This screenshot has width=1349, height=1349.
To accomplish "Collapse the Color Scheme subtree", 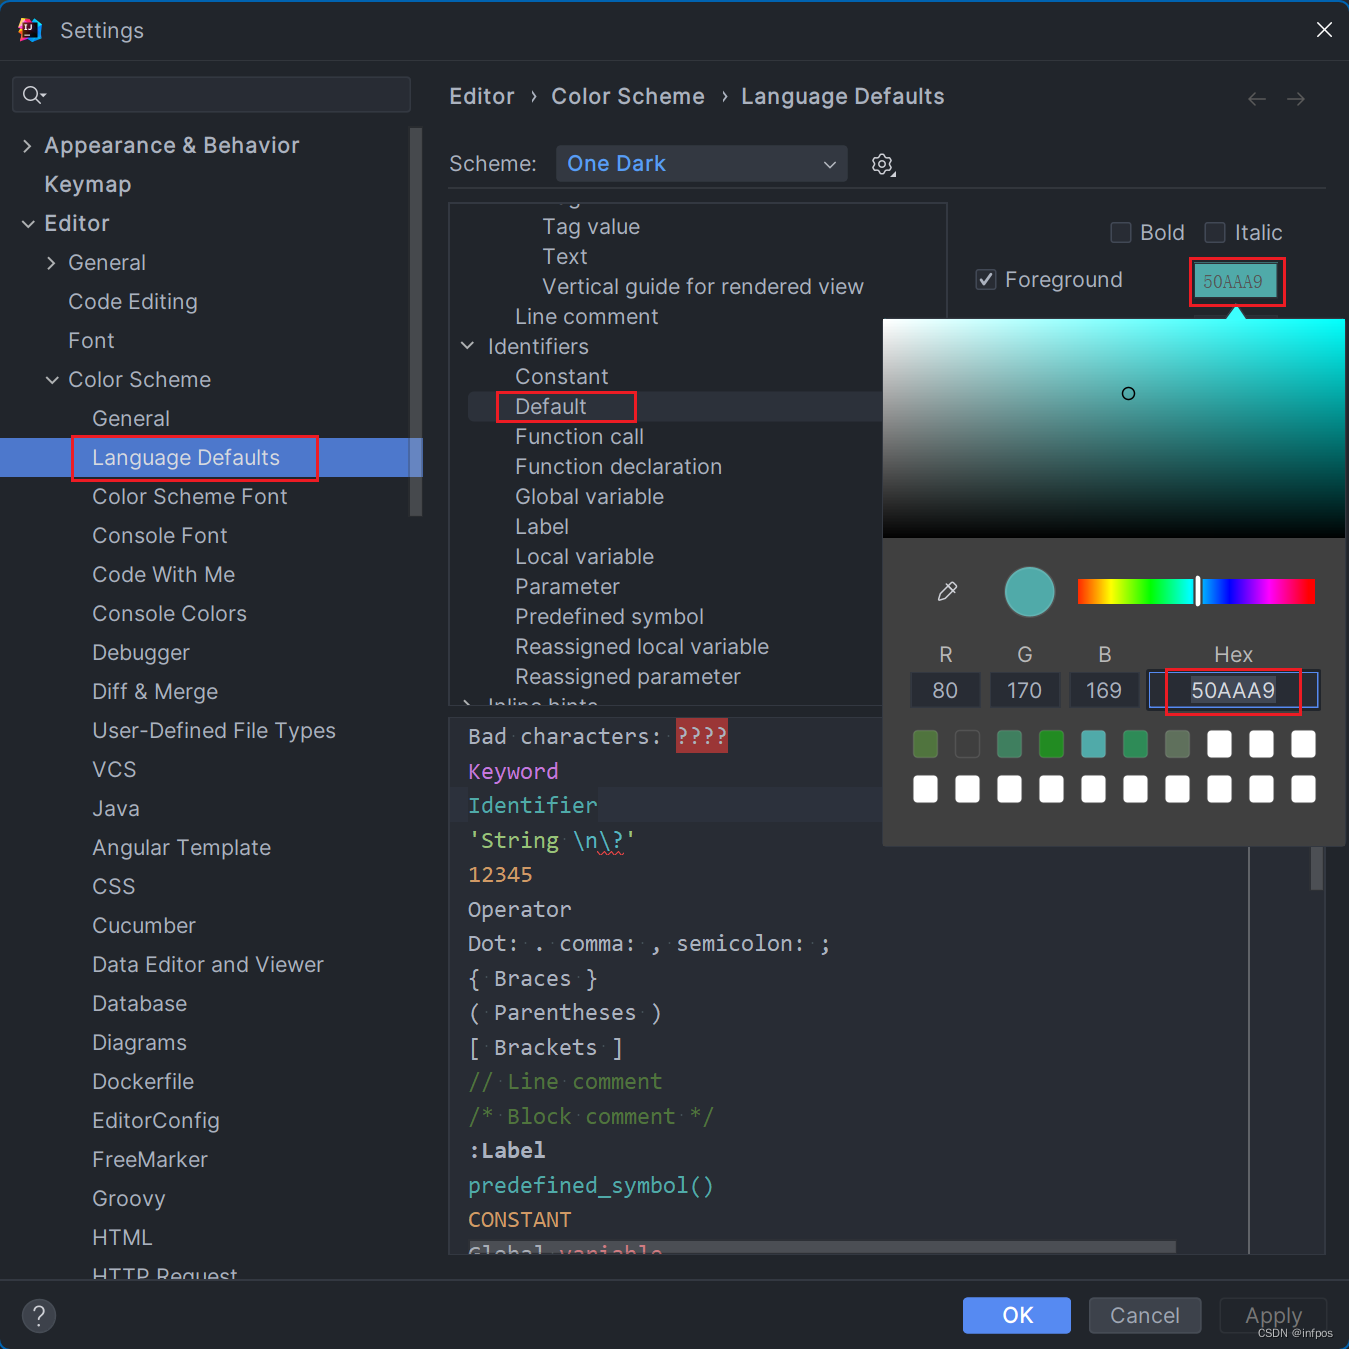I will click(x=51, y=380).
